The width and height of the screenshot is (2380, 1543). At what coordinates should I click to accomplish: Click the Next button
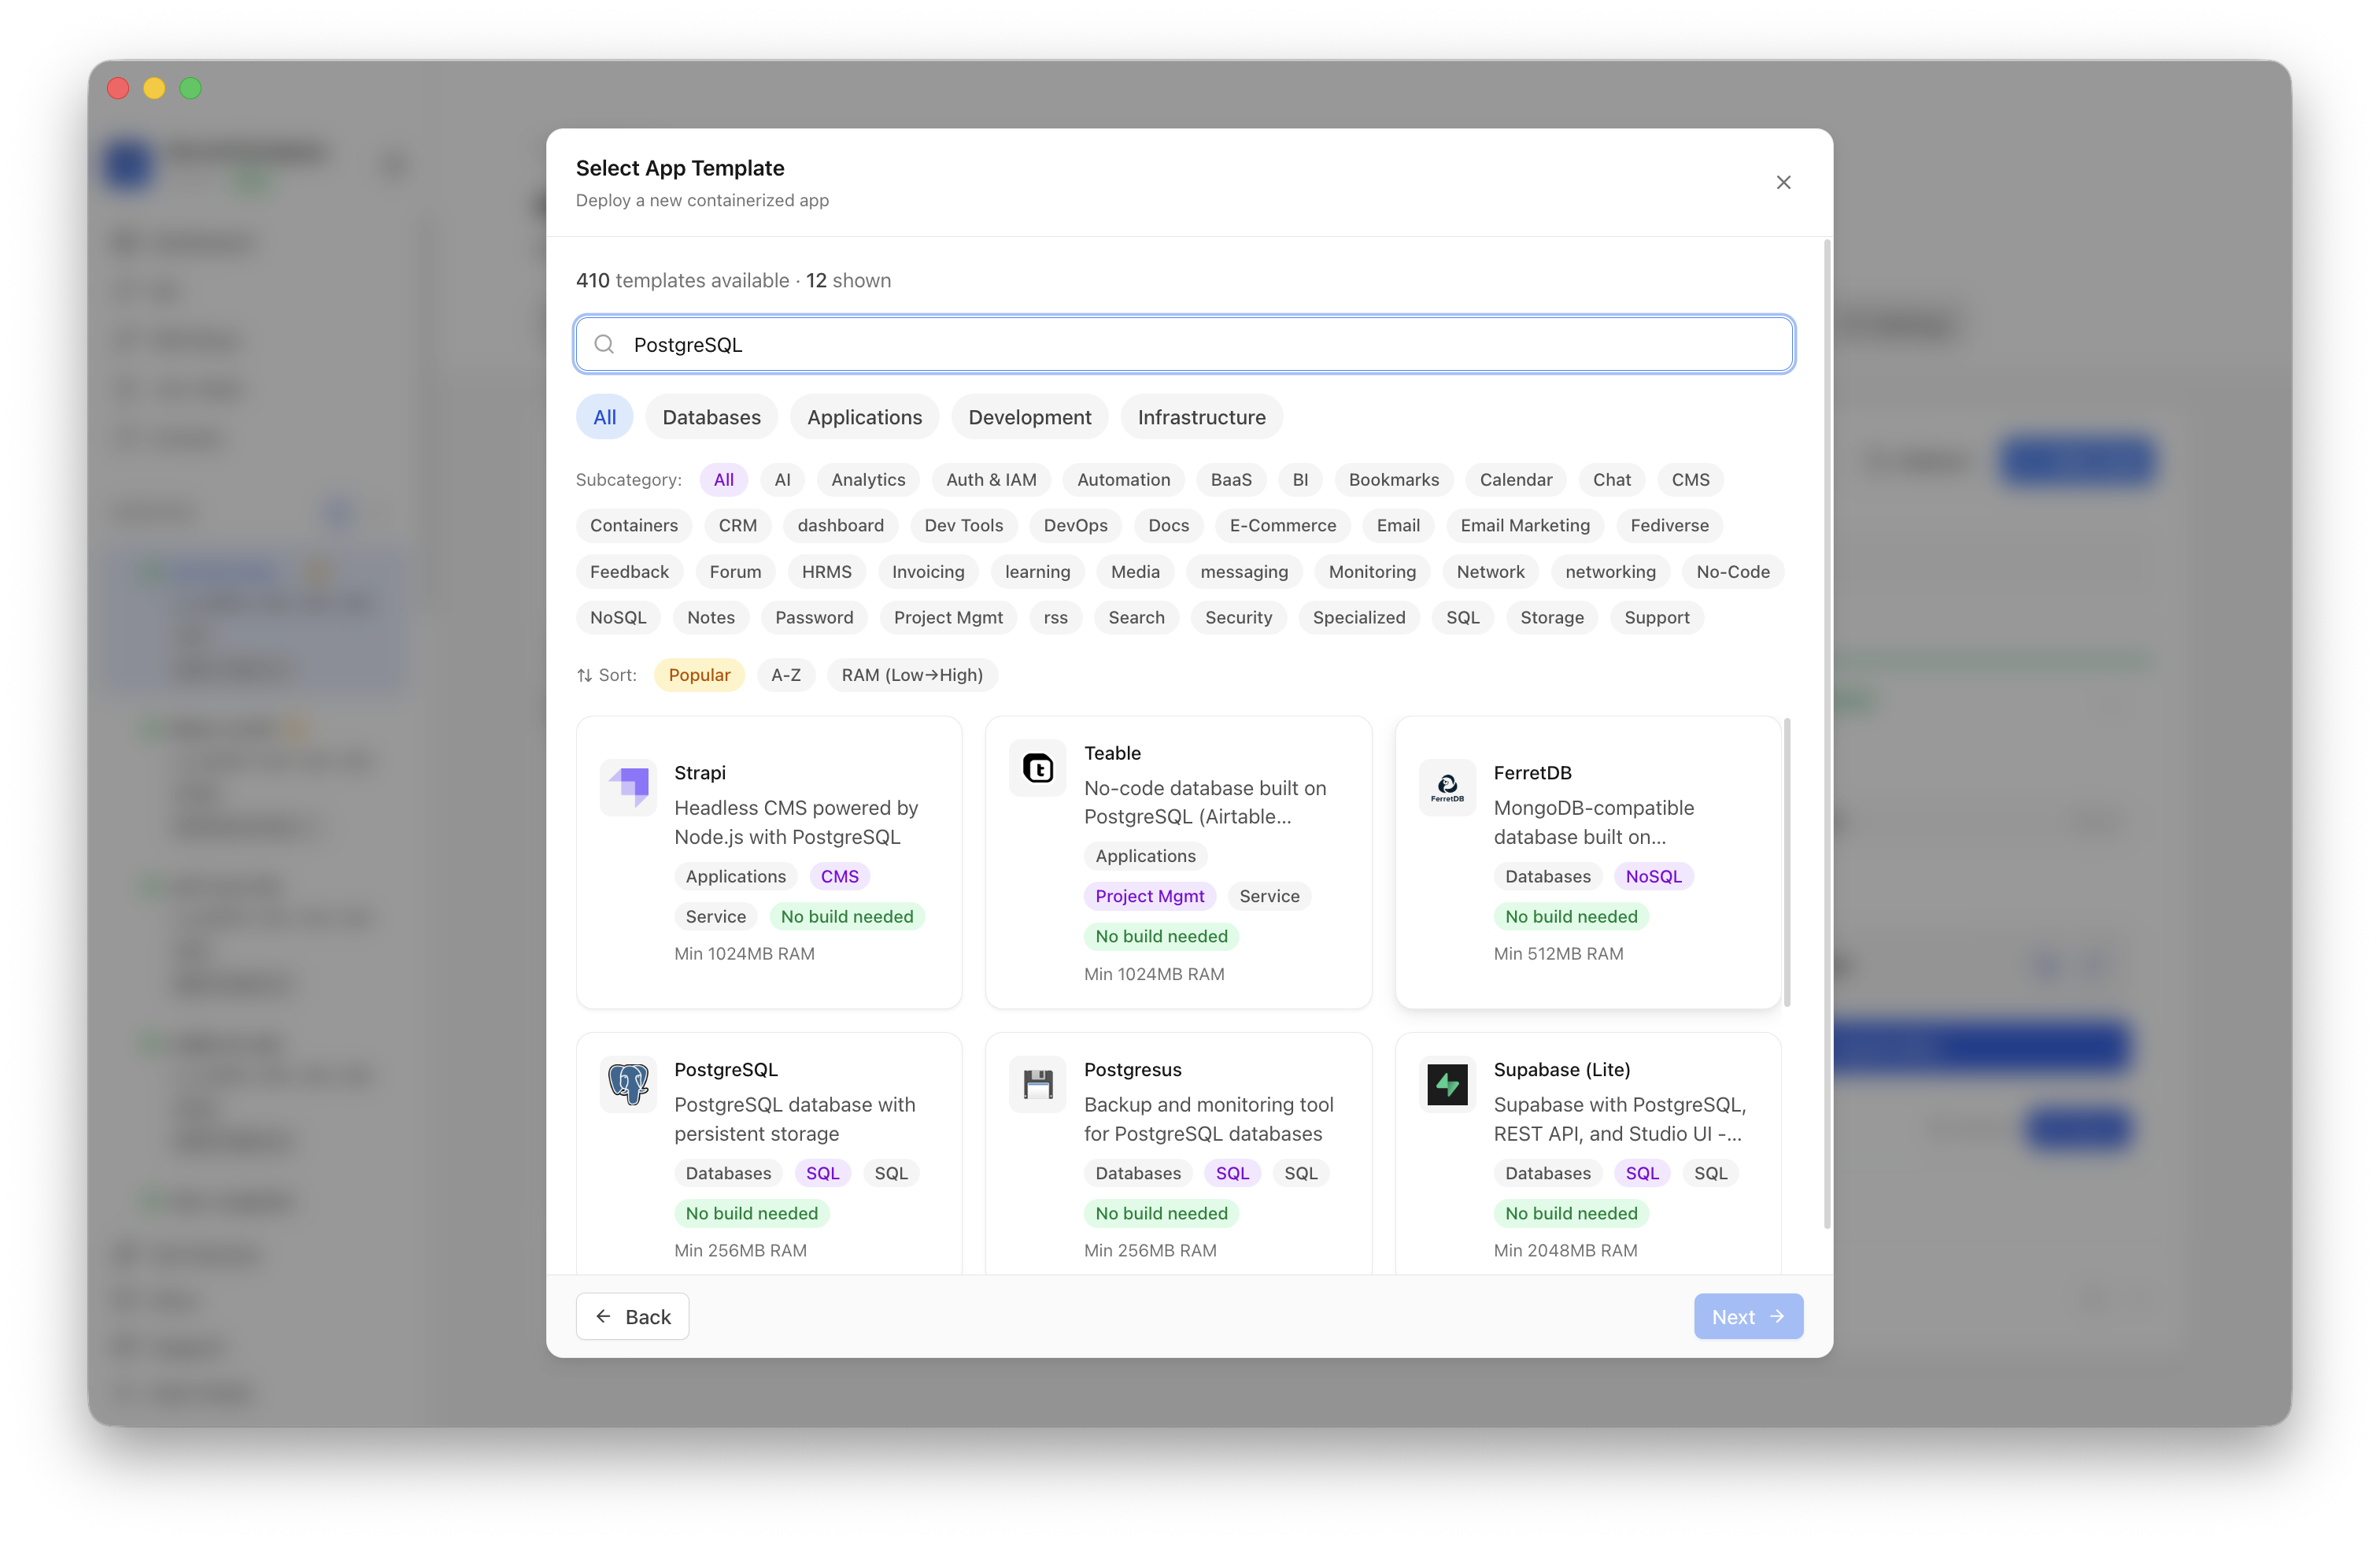click(1748, 1316)
